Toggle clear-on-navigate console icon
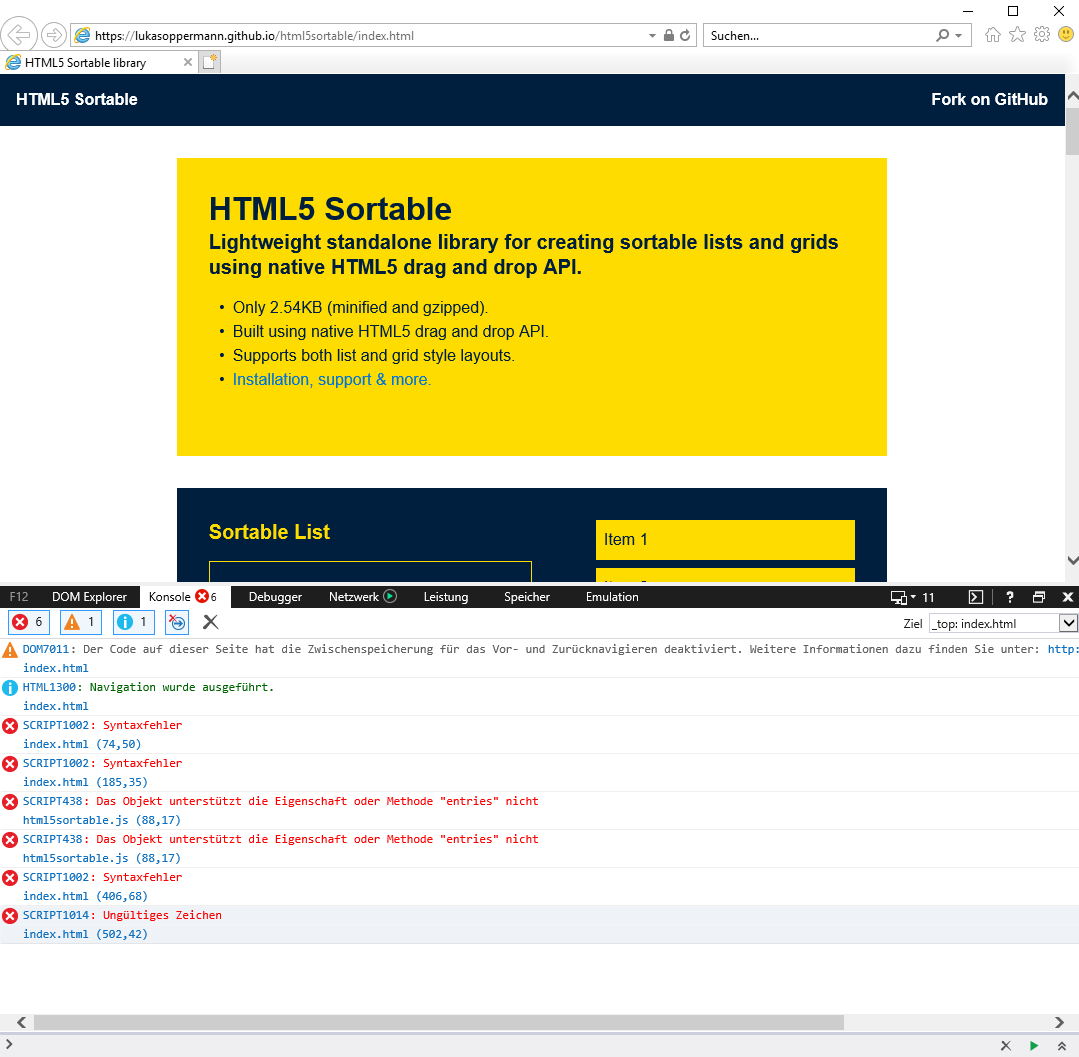Viewport: 1079px width, 1057px height. pyautogui.click(x=177, y=623)
